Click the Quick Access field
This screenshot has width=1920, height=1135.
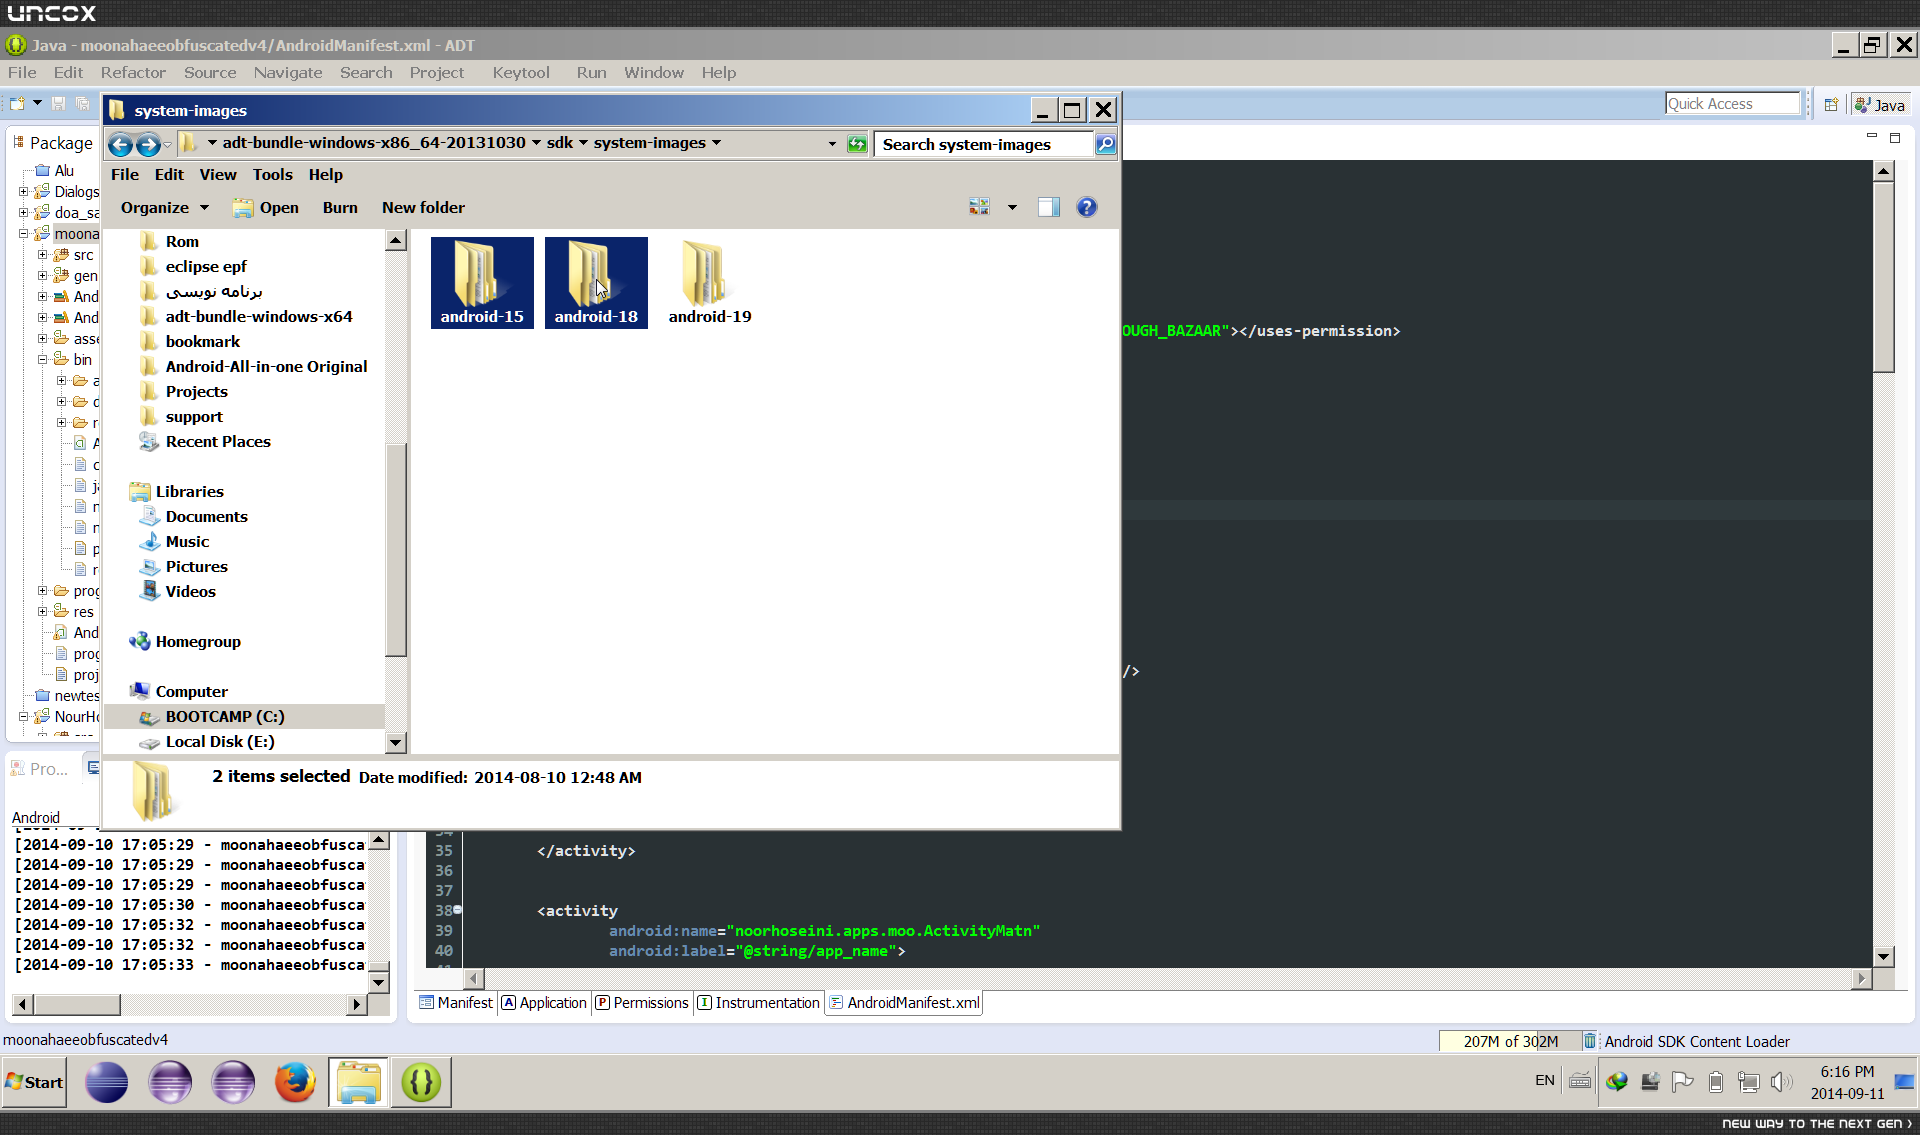[1733, 104]
